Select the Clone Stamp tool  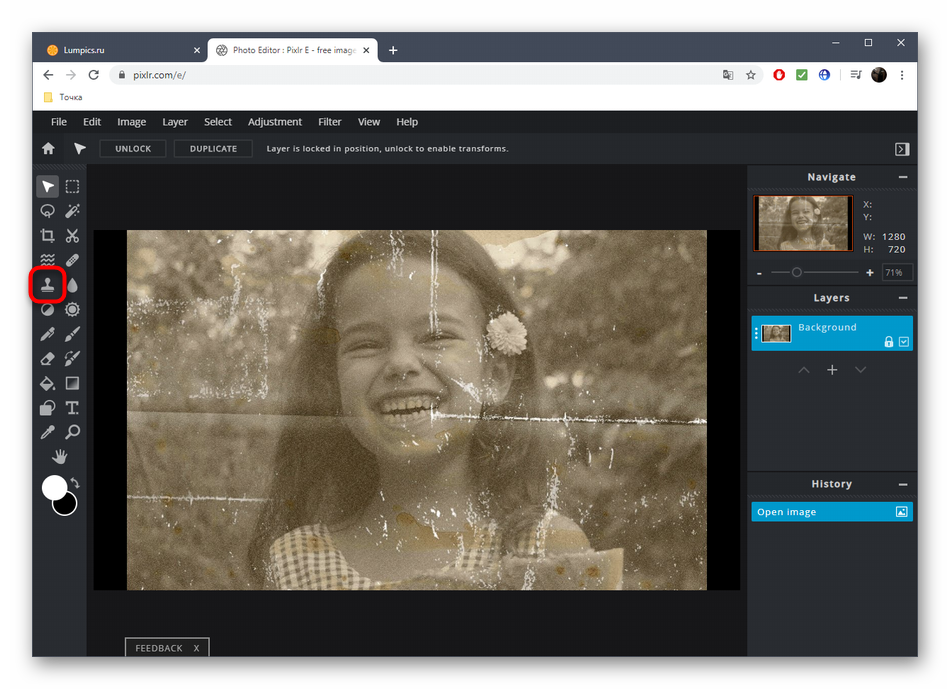tap(47, 285)
